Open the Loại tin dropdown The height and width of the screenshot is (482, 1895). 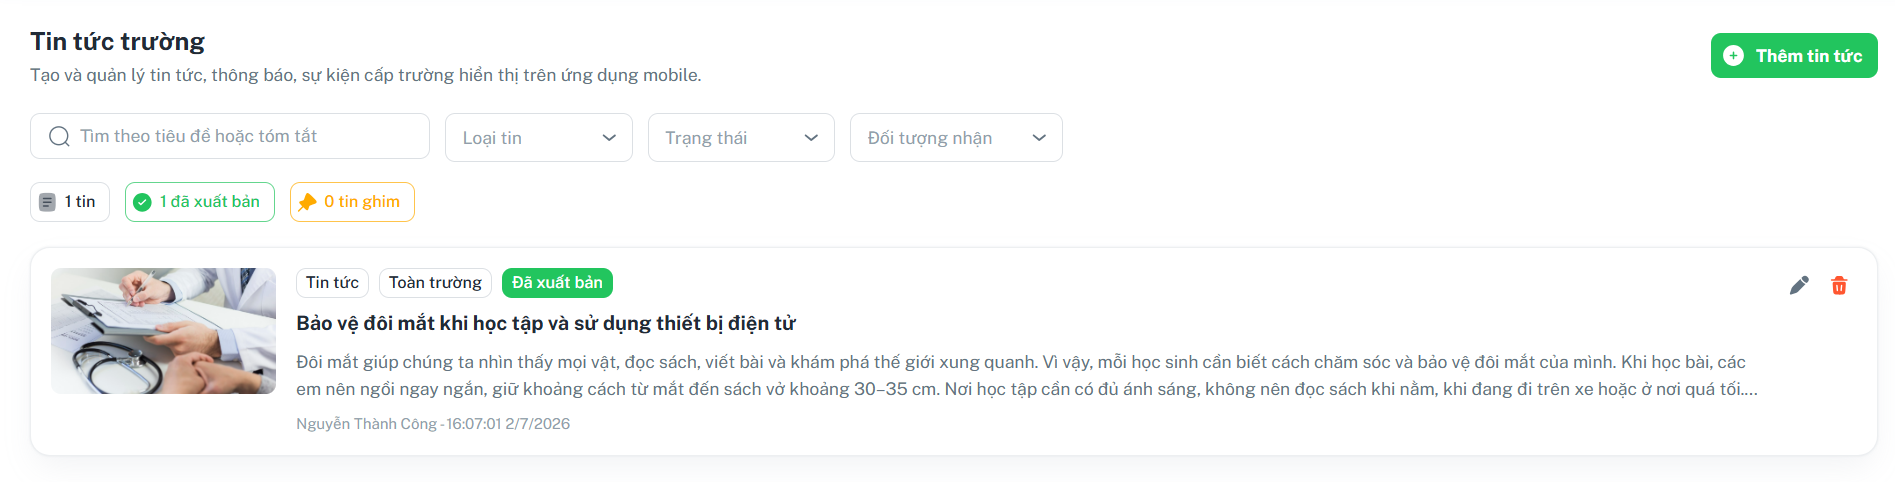(539, 138)
